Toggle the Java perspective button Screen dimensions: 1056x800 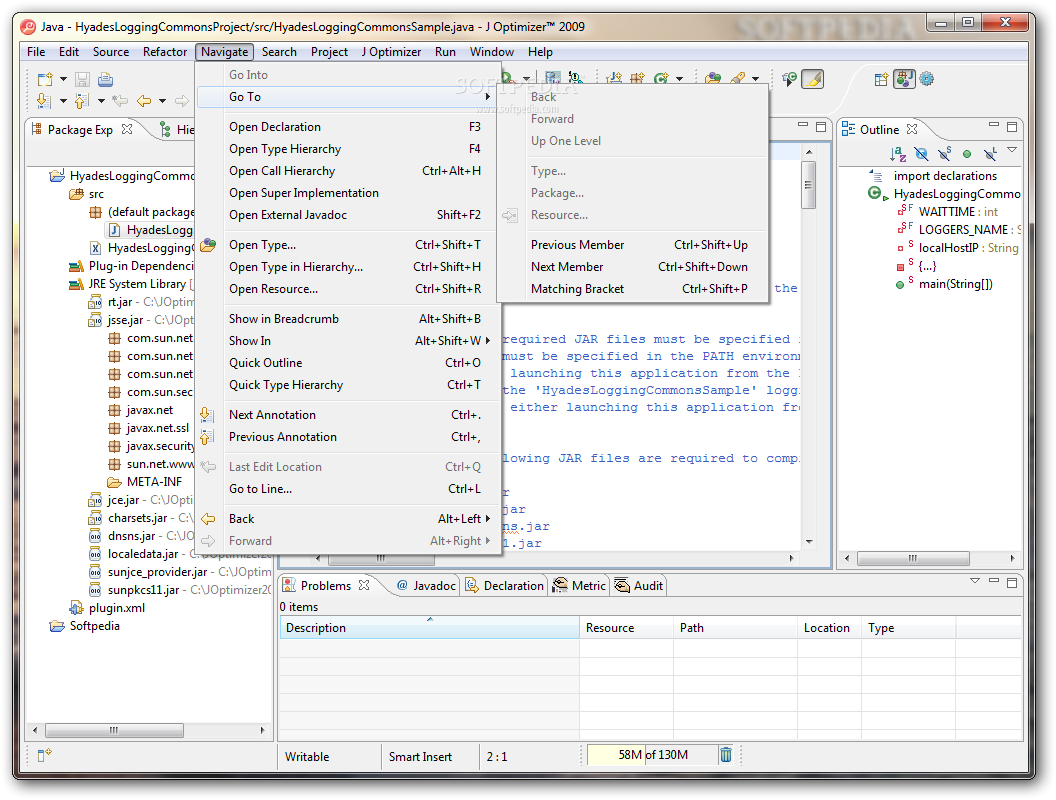coord(904,79)
